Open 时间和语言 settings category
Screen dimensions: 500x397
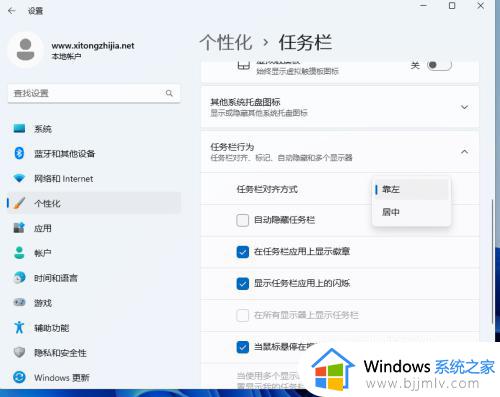94,278
